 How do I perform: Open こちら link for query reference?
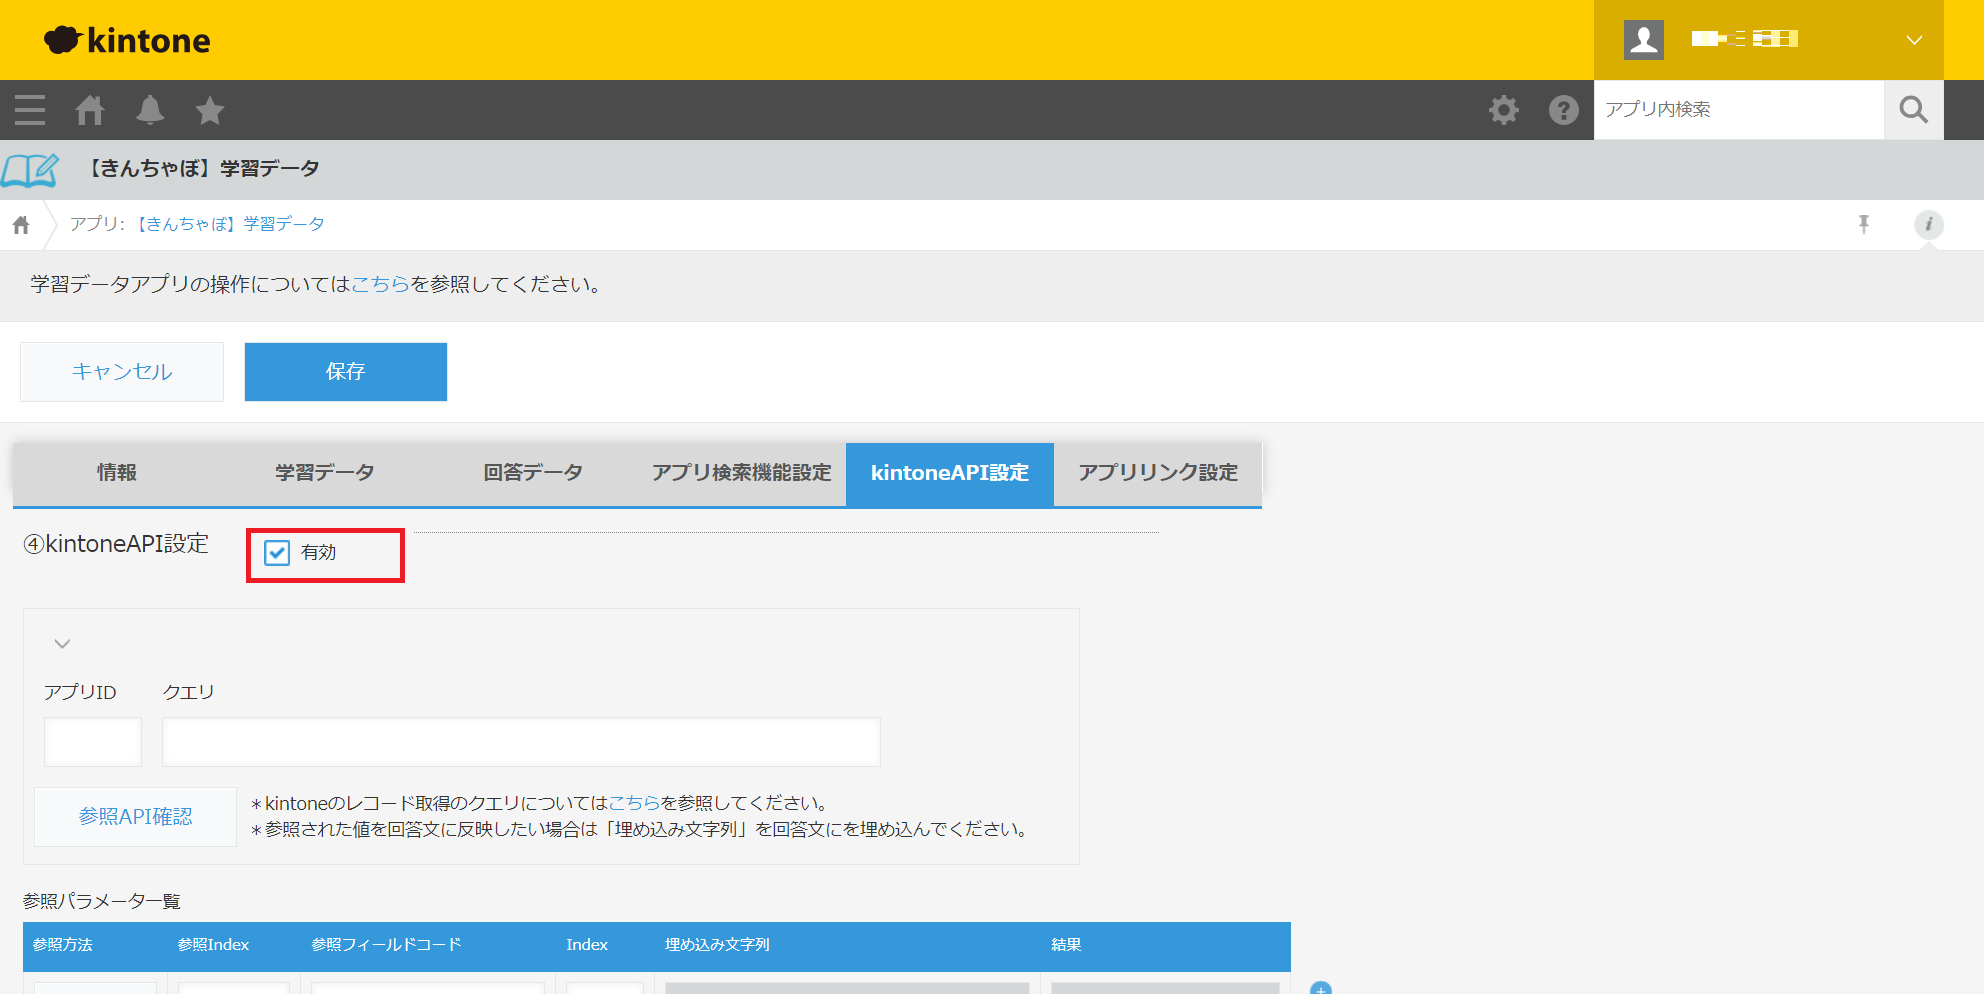(634, 803)
